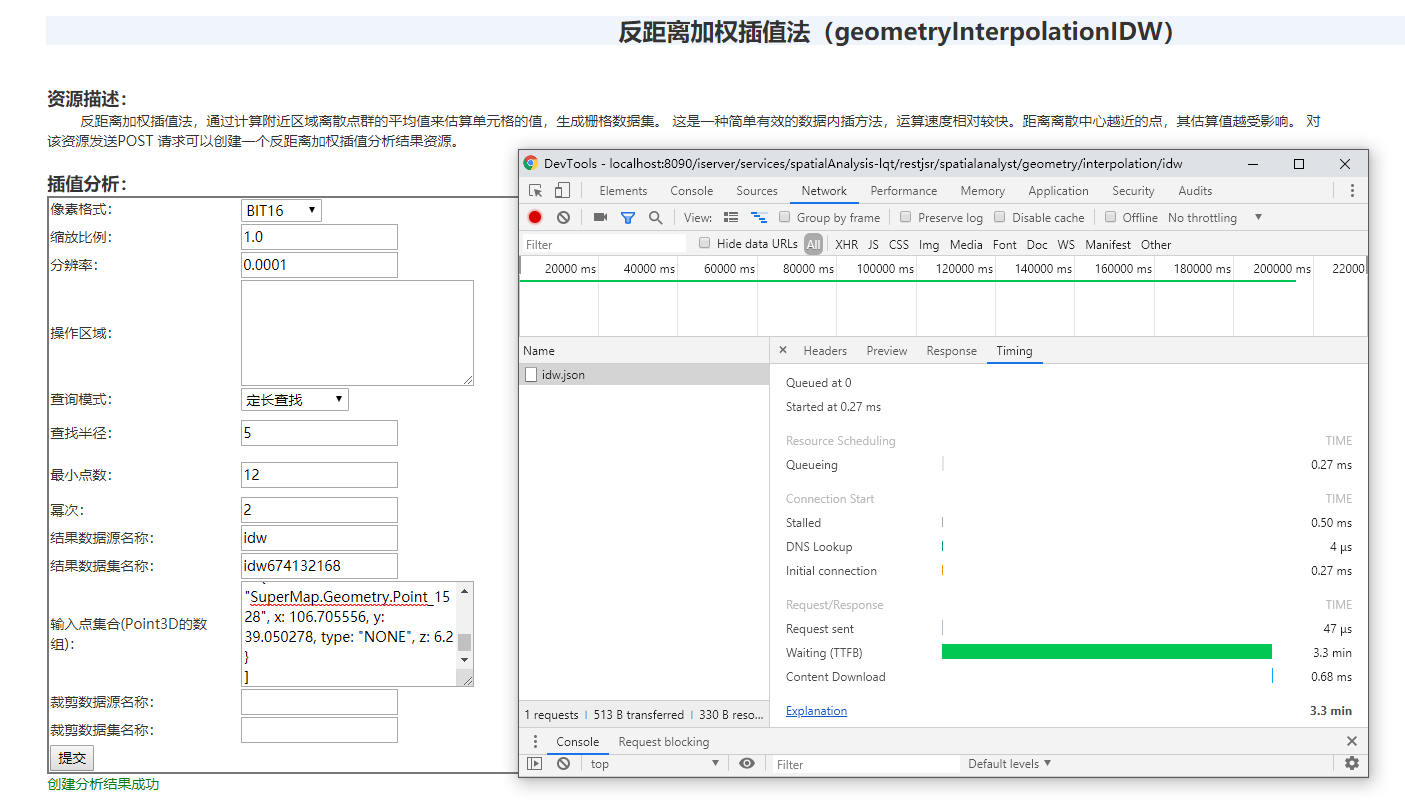Open network search with magnifier icon
Image resolution: width=1405 pixels, height=803 pixels.
click(x=655, y=217)
